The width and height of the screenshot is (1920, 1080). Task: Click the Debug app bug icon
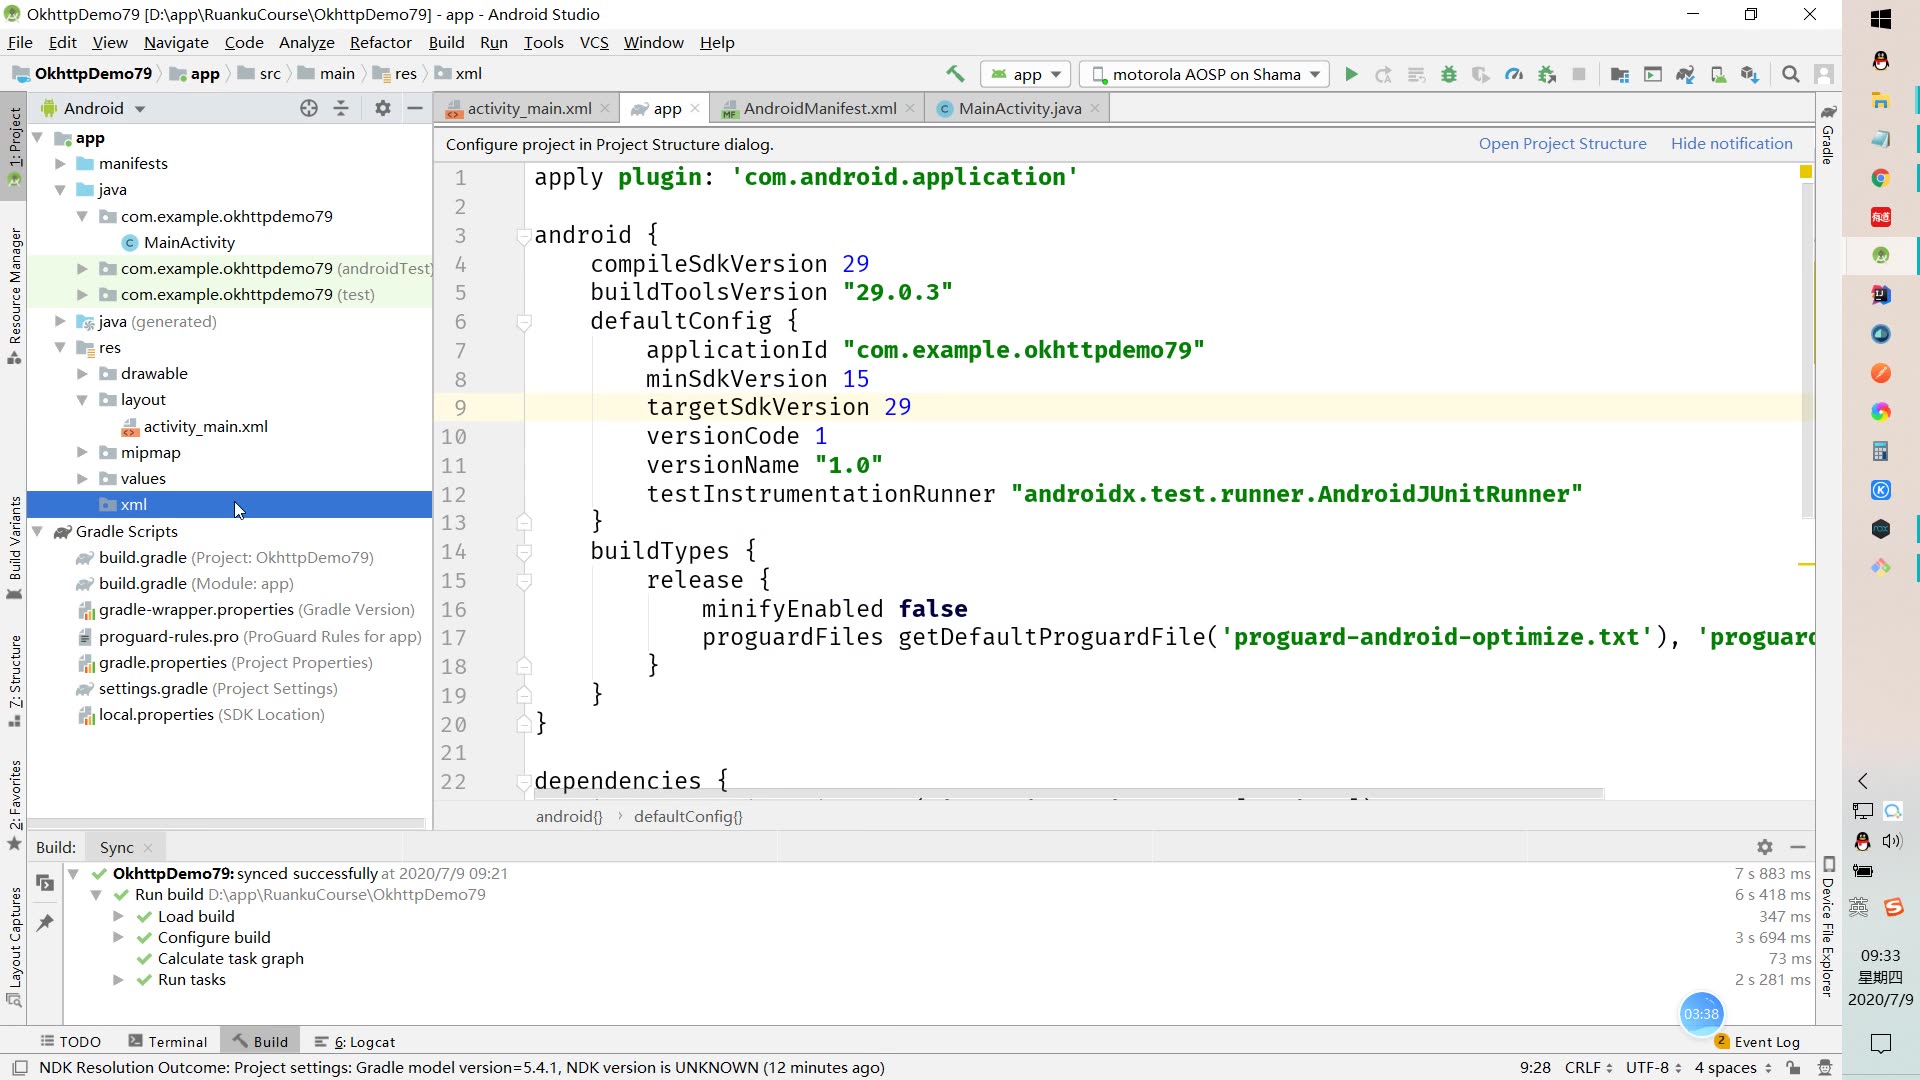point(1448,74)
